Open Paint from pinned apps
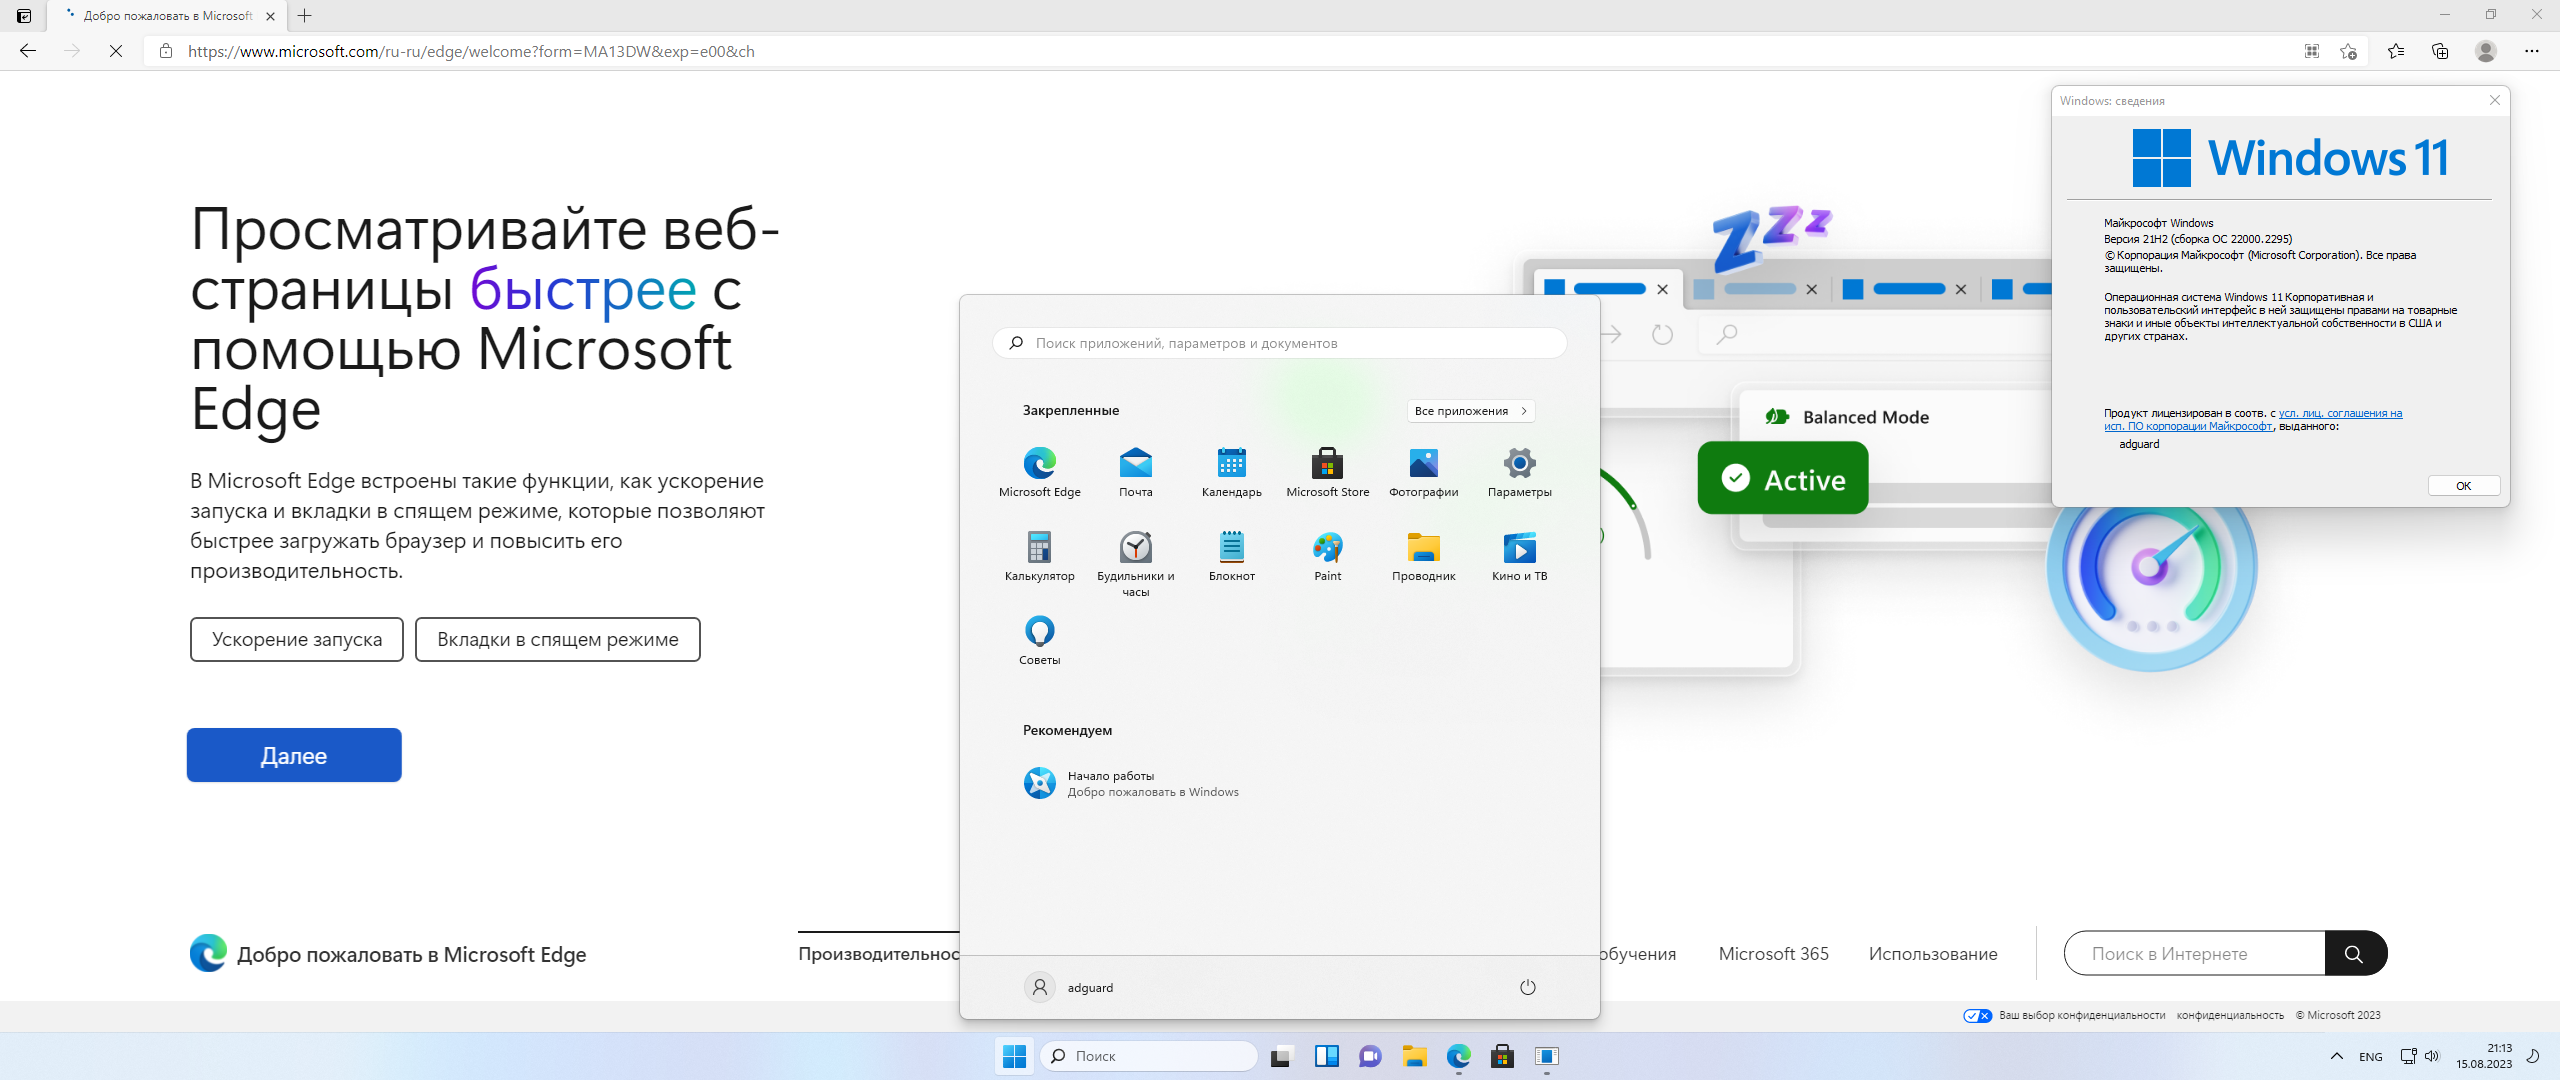 coord(1326,547)
